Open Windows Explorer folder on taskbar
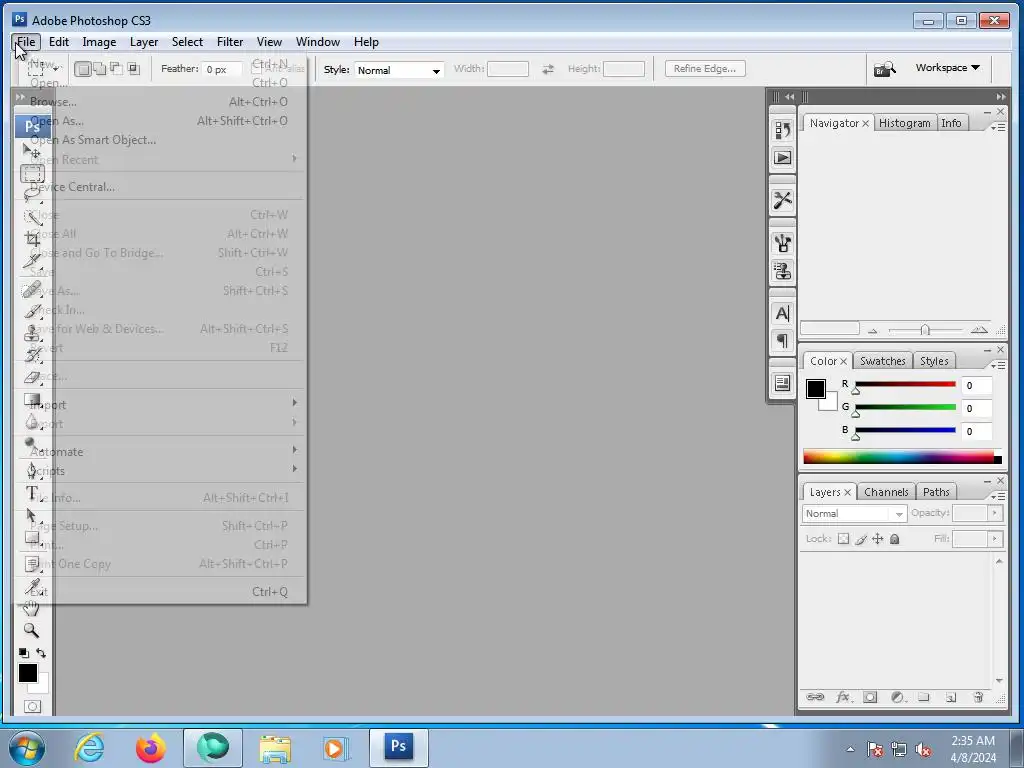This screenshot has width=1024, height=768. pos(275,748)
